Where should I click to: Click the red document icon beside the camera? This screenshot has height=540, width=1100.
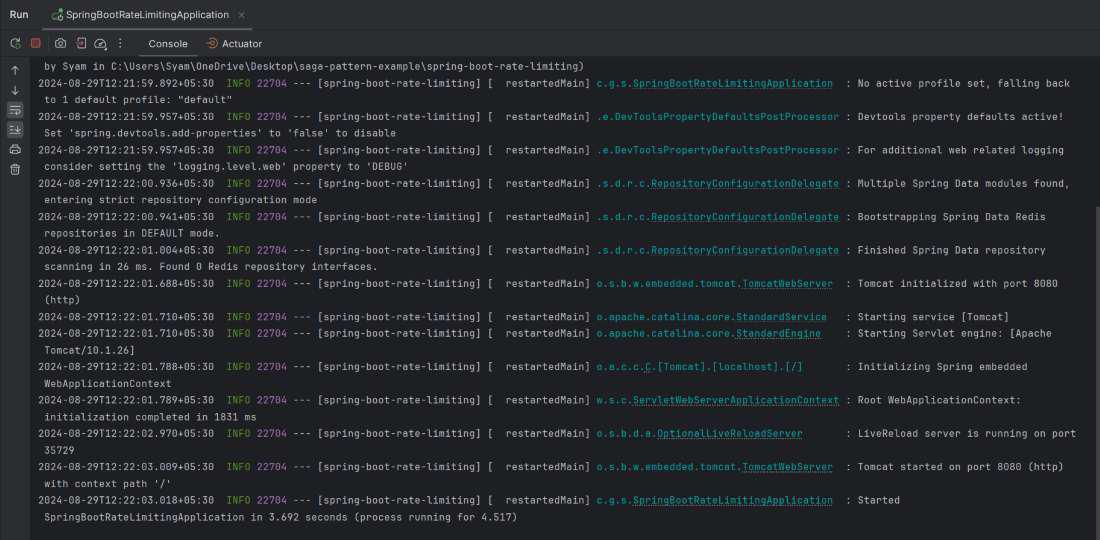pos(81,43)
